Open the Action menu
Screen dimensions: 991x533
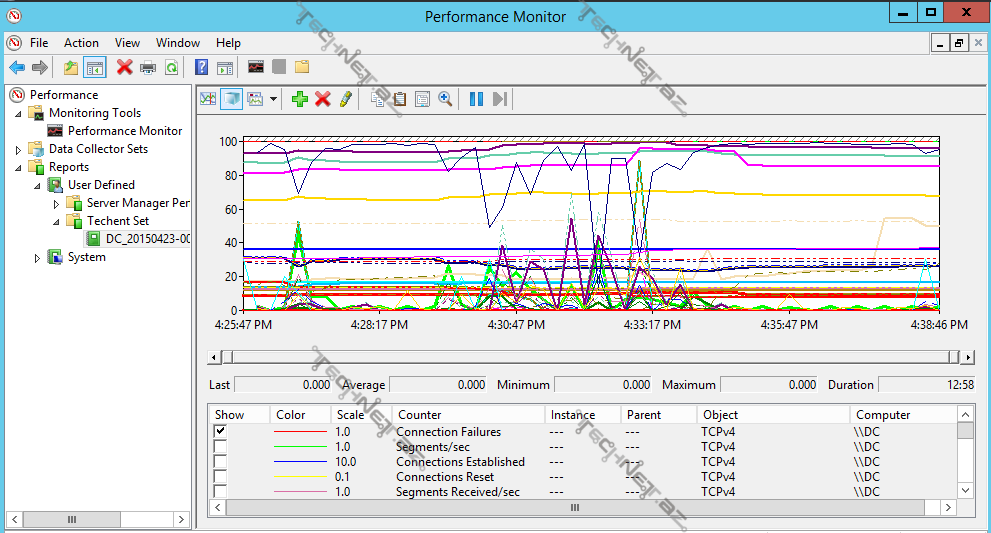point(81,43)
